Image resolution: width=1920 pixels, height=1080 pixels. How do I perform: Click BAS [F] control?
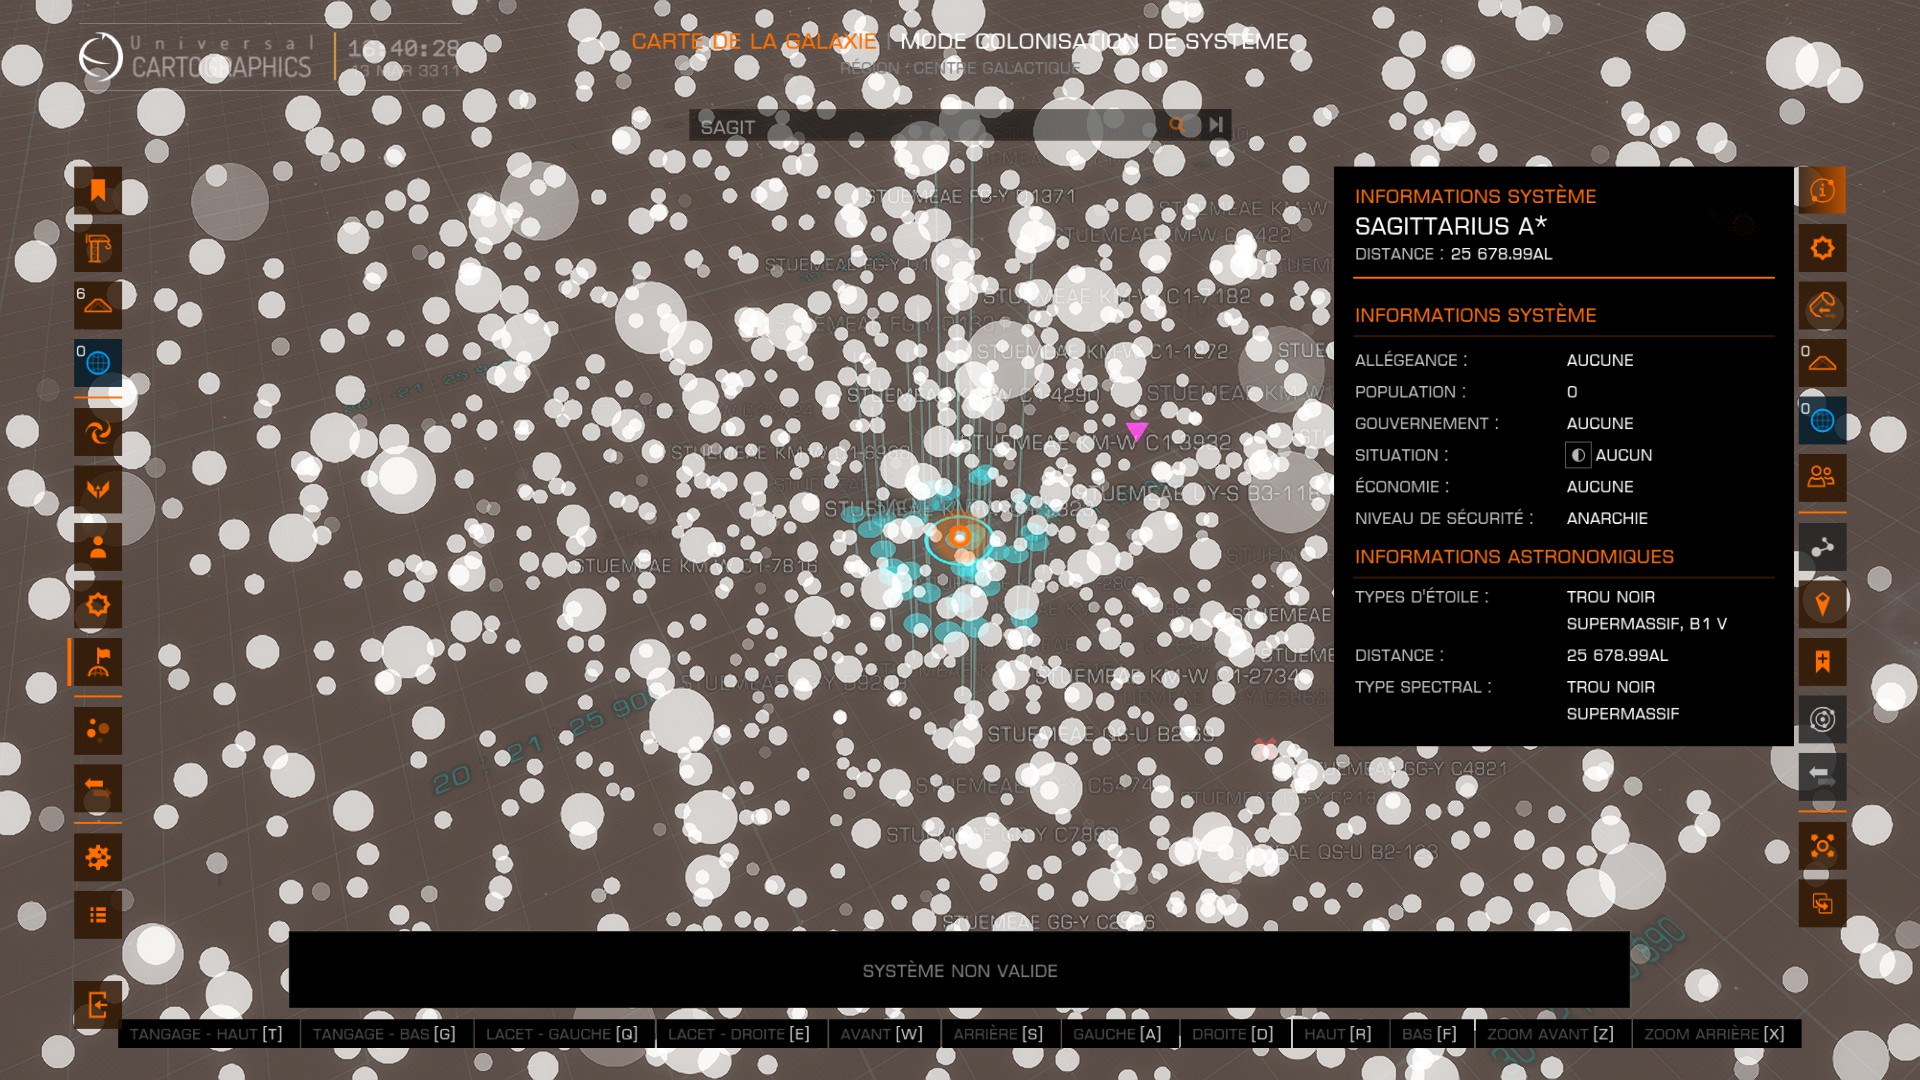coord(1429,1034)
